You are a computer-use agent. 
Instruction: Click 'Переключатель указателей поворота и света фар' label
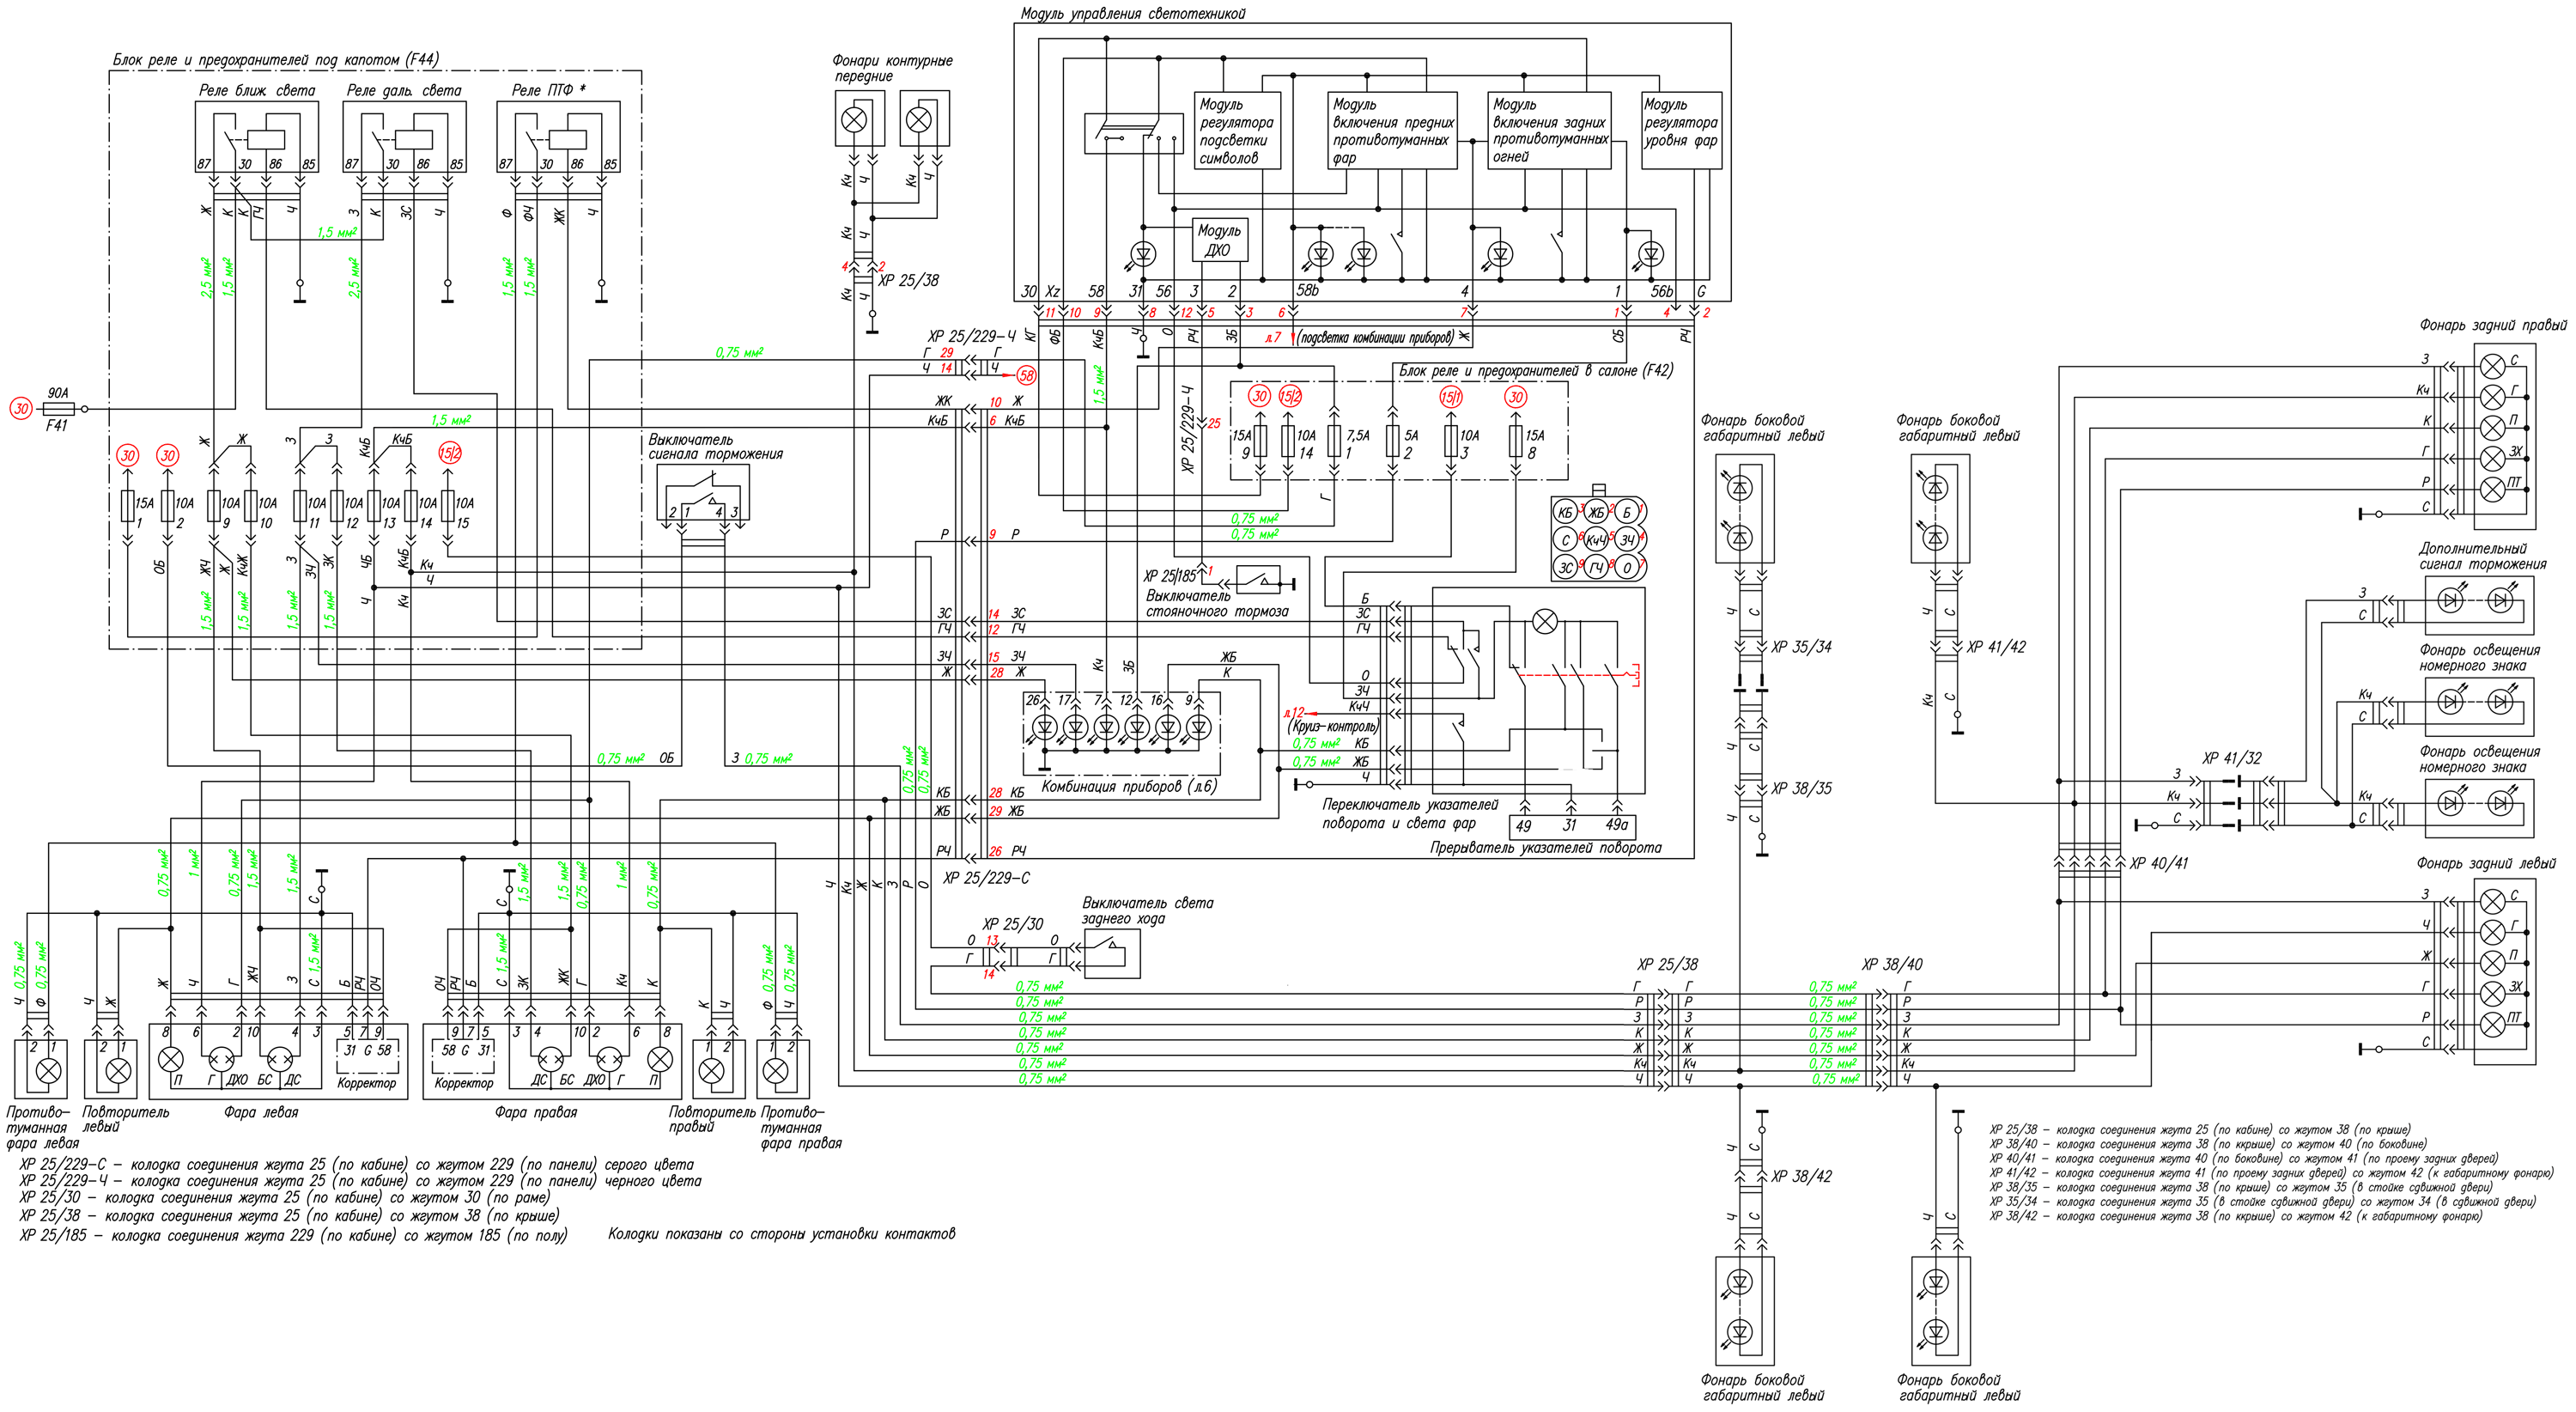point(1410,814)
